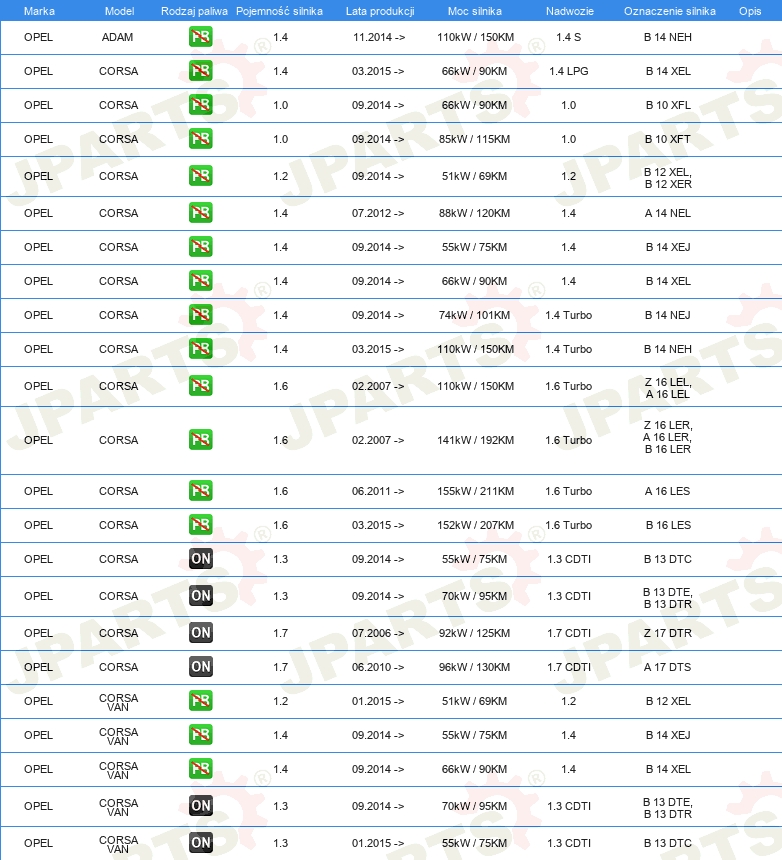Select the '155kW / 211KM' power cell
The height and width of the screenshot is (860, 782).
point(475,491)
